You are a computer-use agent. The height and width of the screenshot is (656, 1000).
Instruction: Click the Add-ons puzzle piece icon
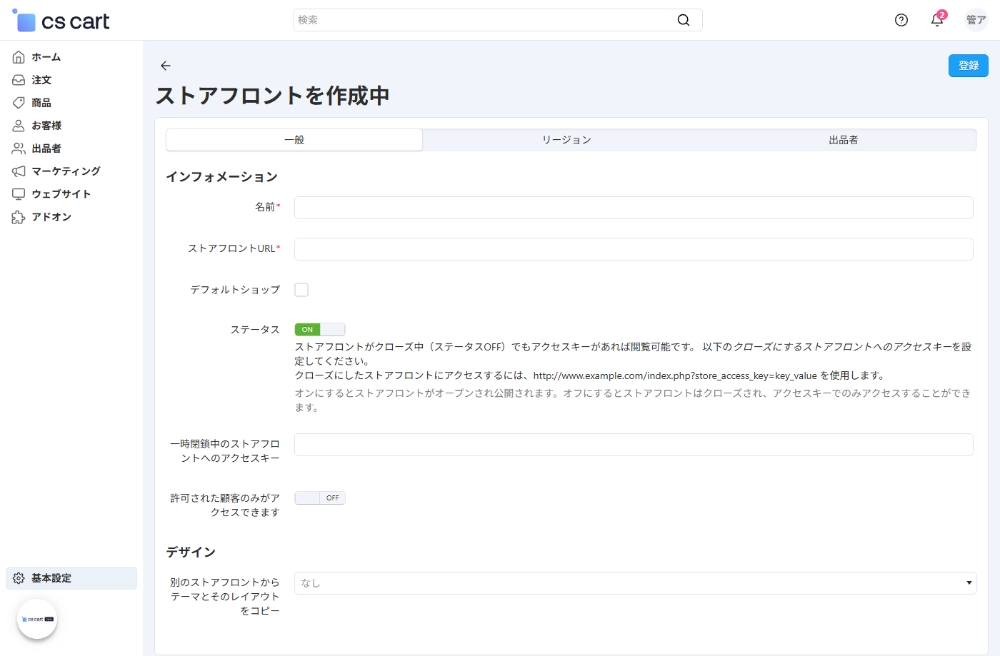tap(18, 217)
